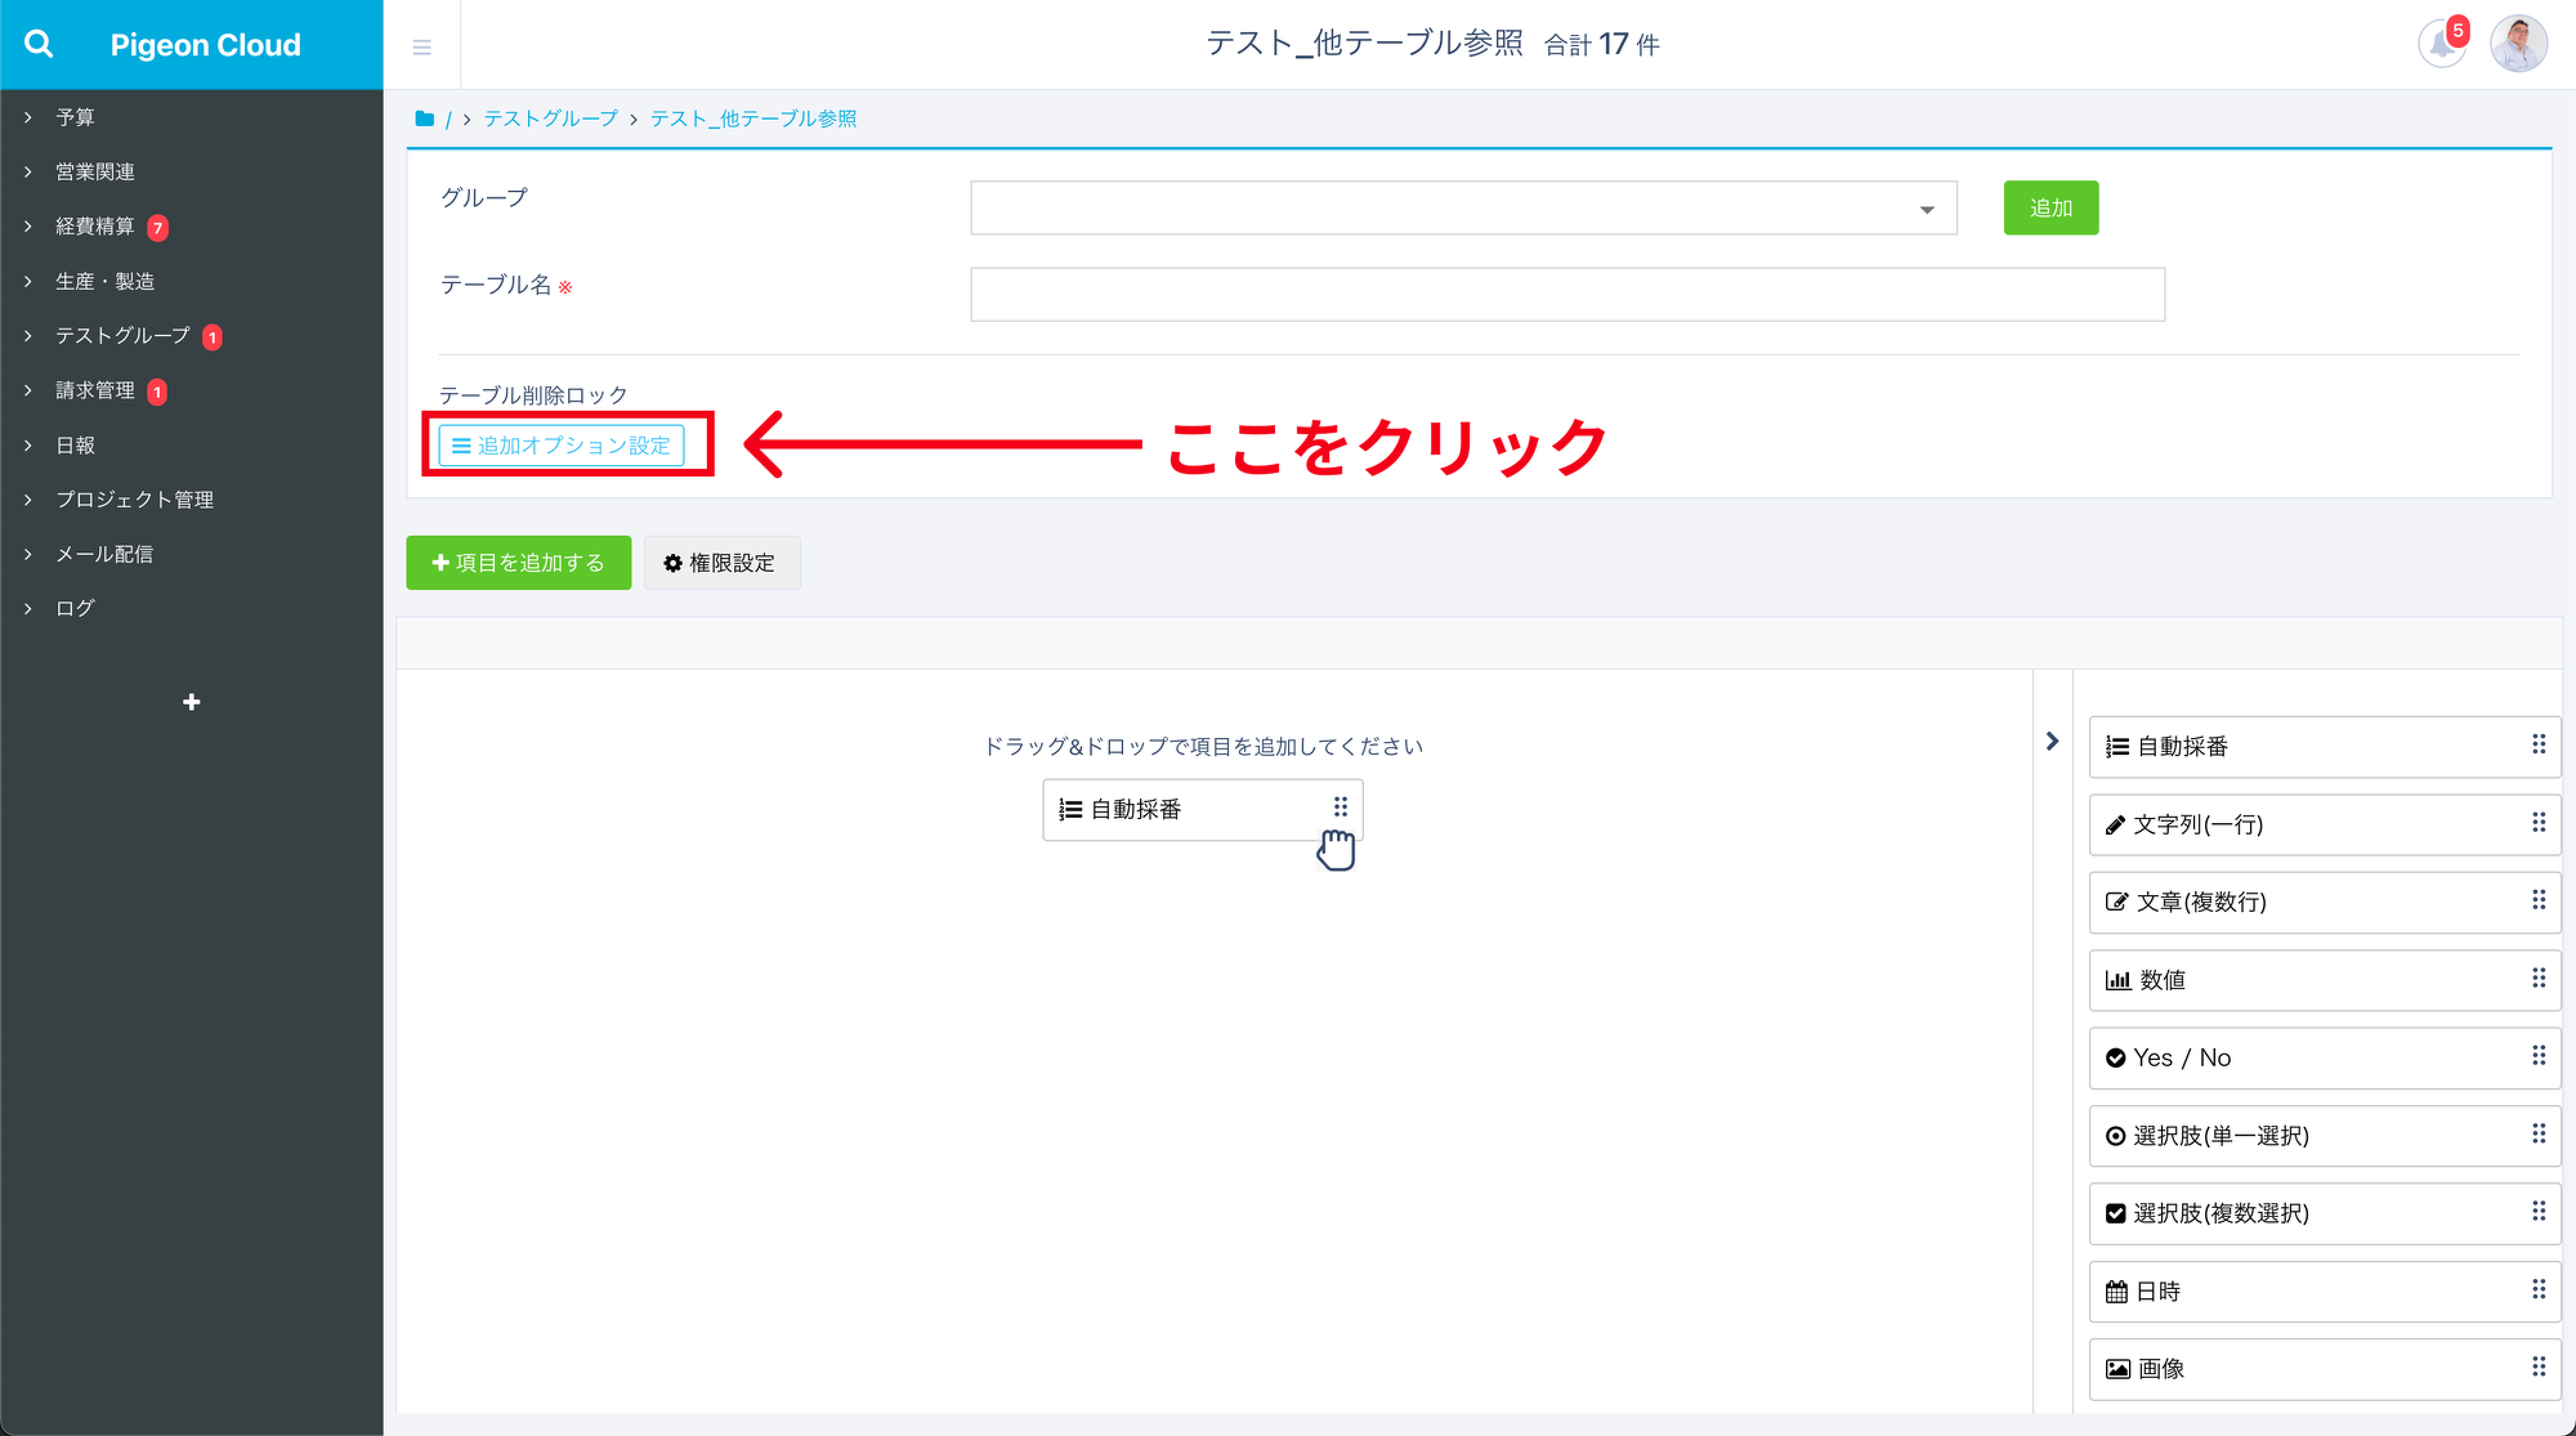This screenshot has width=2576, height=1436.
Task: Expand 経費精算 in sidebar
Action: (94, 226)
